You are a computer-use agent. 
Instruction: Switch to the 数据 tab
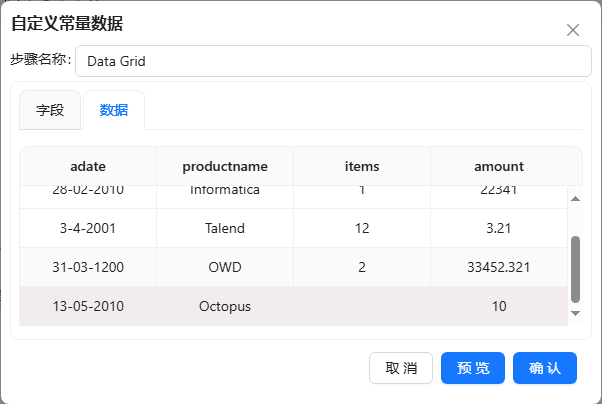(x=114, y=110)
